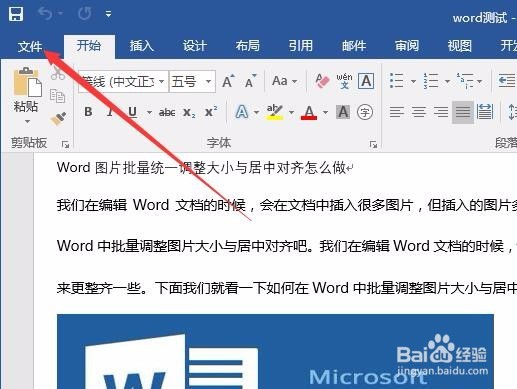This screenshot has width=517, height=389.
Task: Open the font color dropdown arrow
Action: click(x=325, y=112)
